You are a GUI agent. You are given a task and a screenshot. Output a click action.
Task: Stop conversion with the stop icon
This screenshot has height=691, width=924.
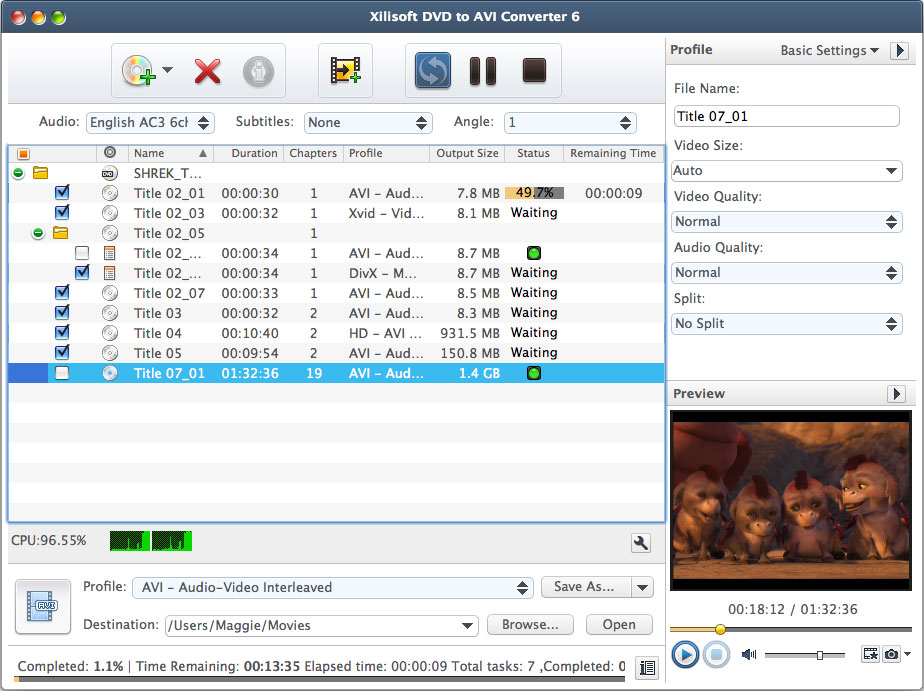point(533,71)
